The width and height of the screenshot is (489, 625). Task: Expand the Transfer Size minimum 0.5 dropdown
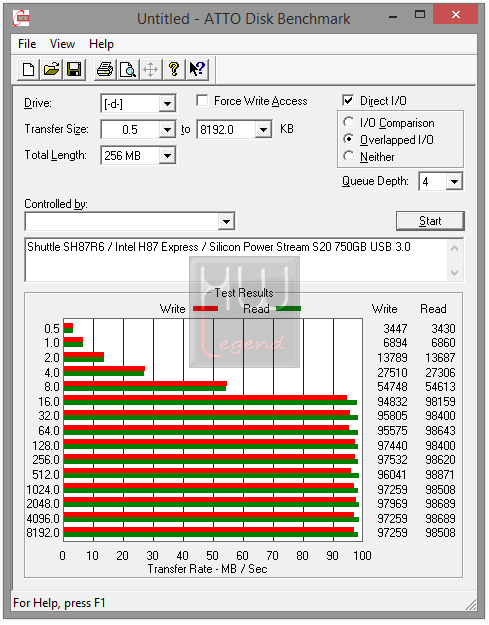[167, 130]
